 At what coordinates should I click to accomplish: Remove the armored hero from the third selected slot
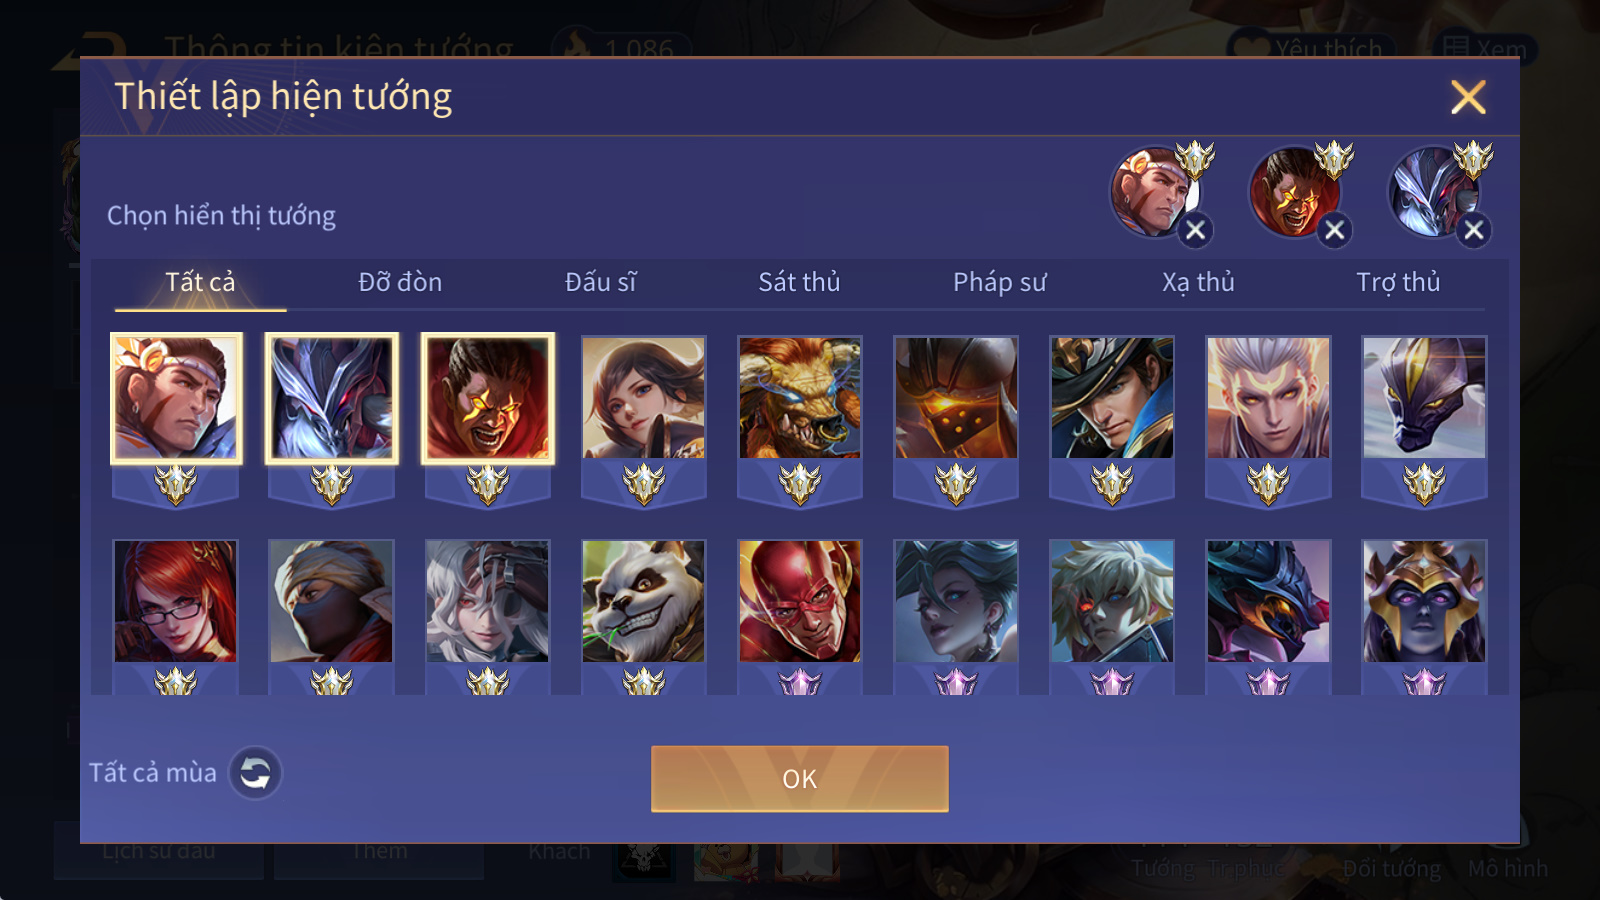(x=1473, y=231)
